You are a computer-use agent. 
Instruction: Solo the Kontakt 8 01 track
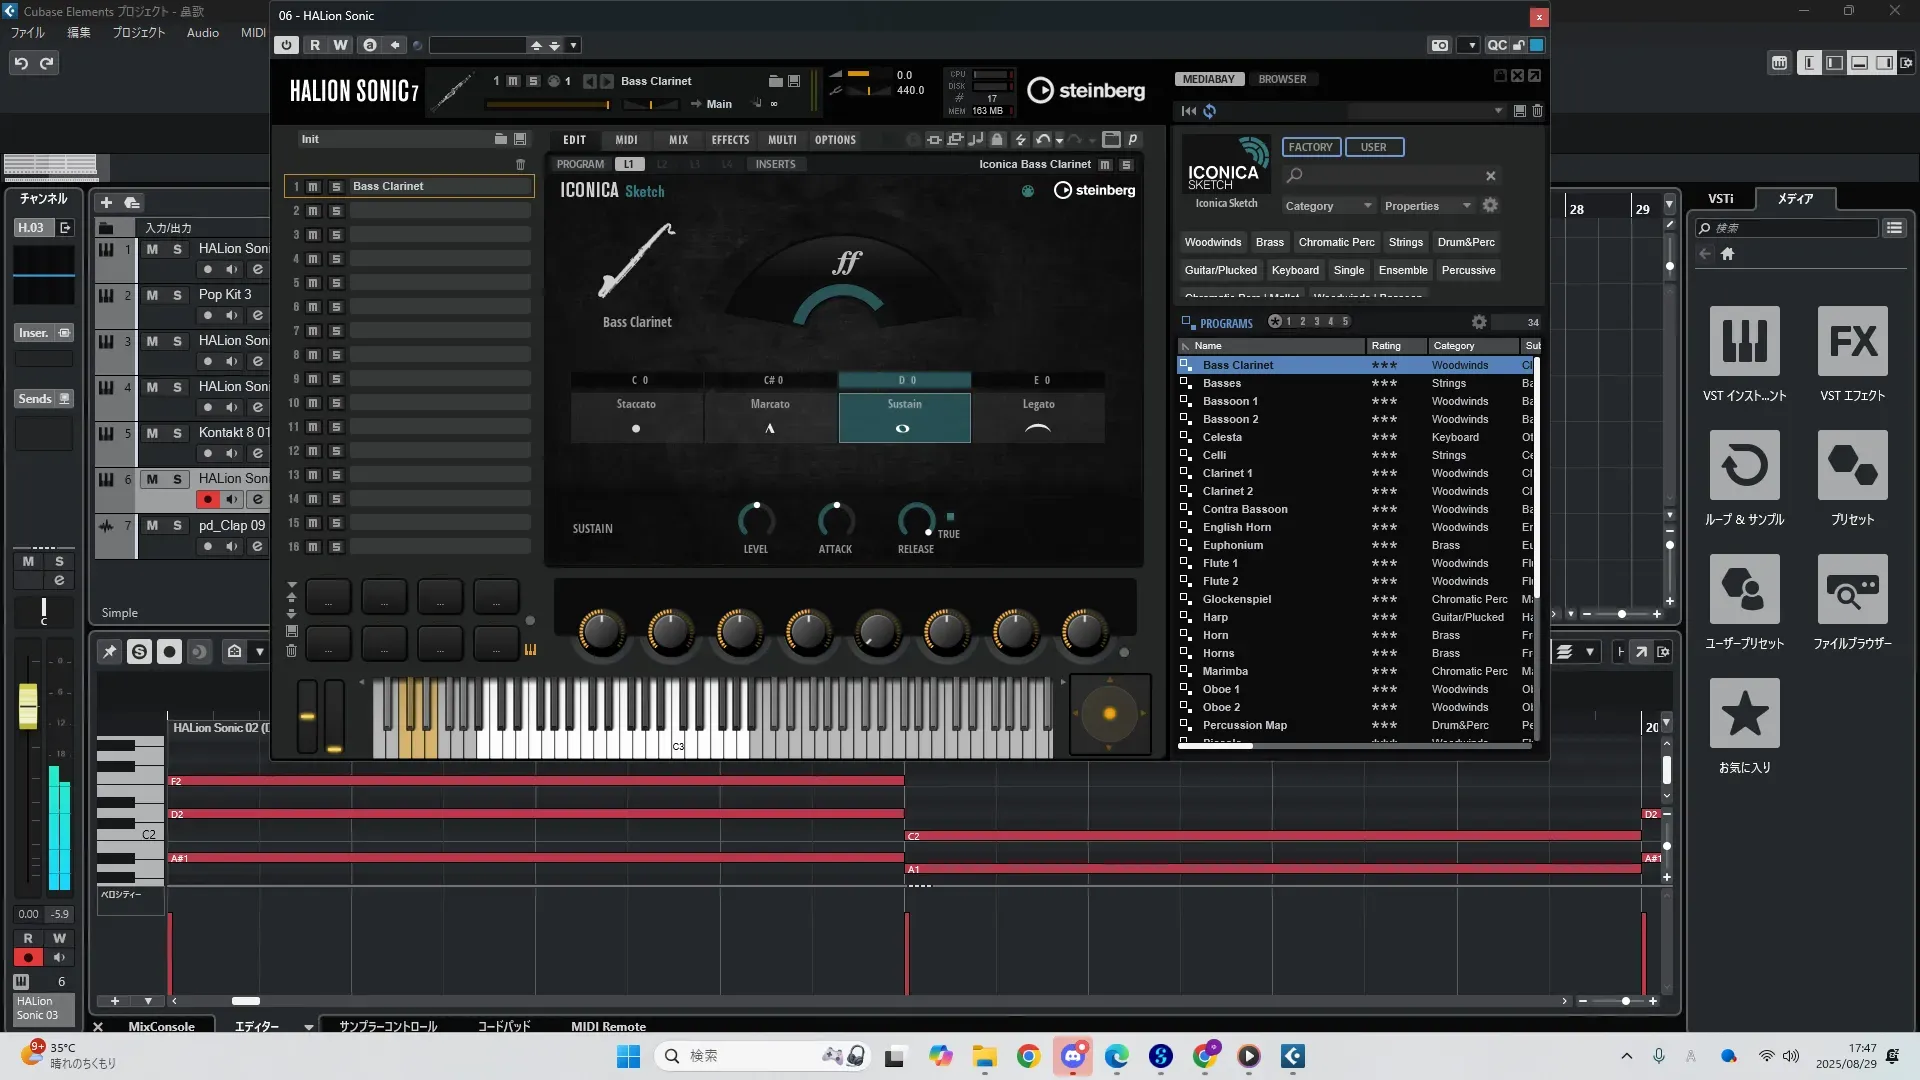(177, 433)
